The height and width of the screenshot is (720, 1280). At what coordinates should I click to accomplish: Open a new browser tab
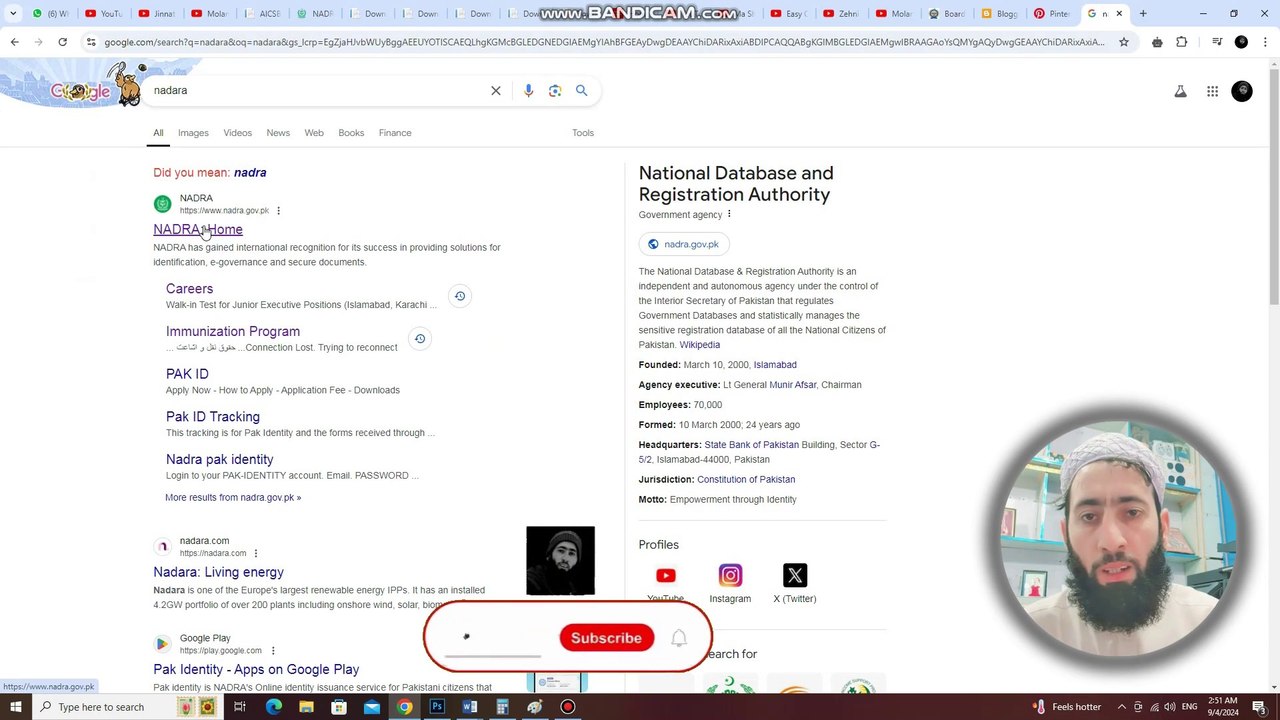pos(1143,14)
